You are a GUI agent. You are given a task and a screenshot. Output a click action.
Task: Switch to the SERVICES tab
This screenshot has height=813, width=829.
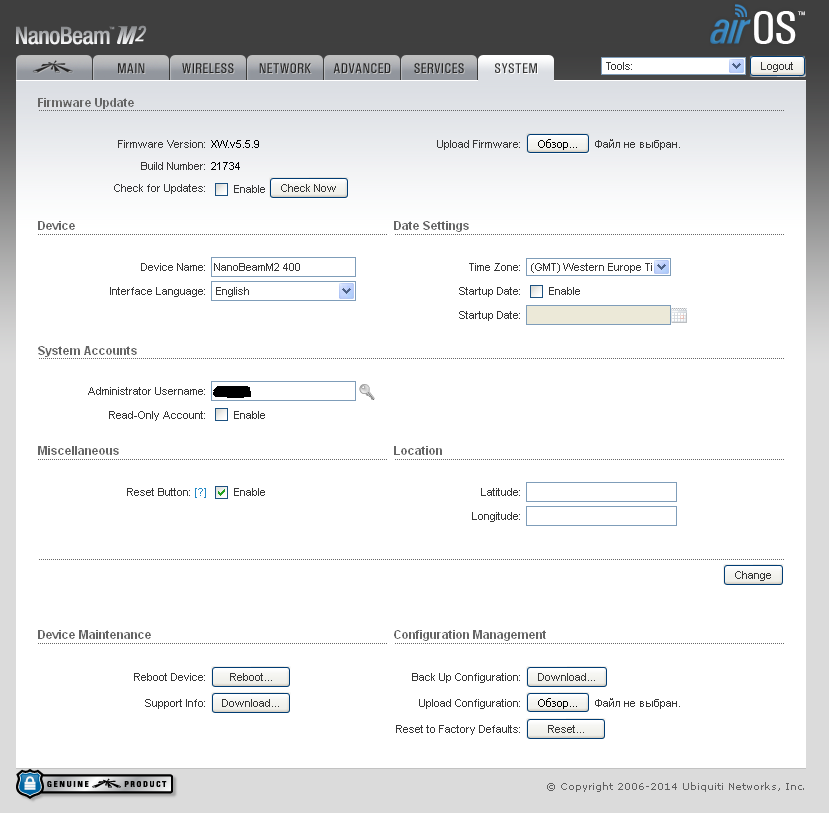pos(439,68)
